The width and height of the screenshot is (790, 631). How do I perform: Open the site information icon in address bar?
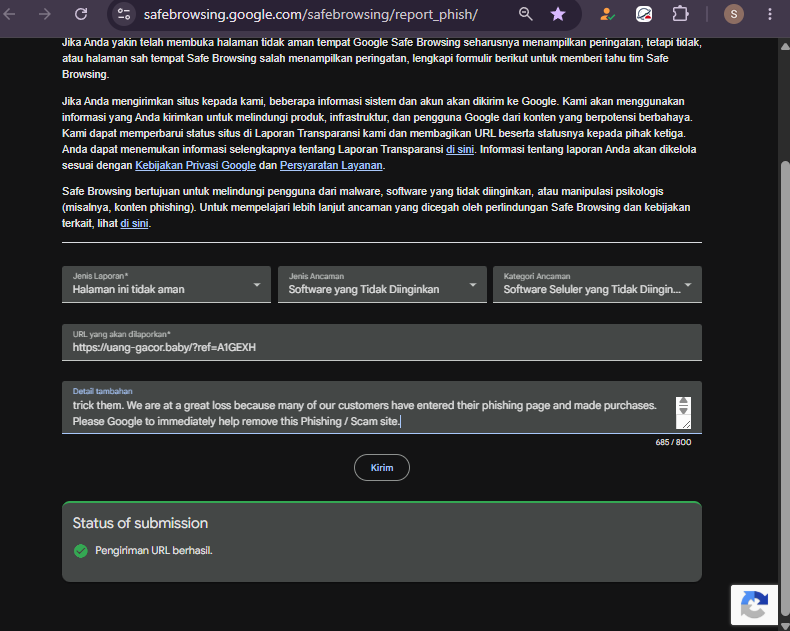(124, 14)
